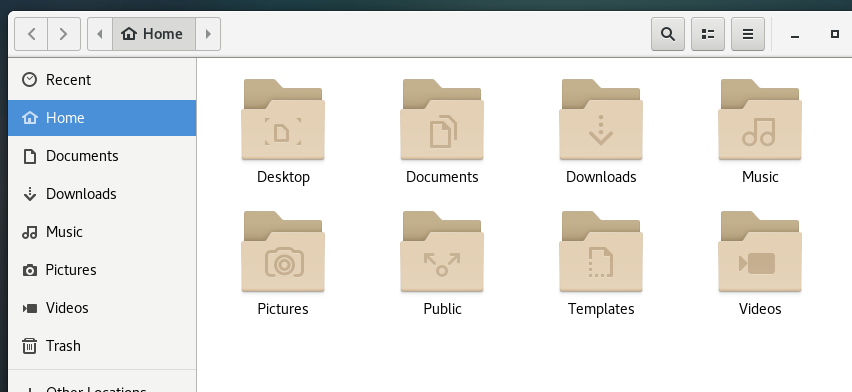The image size is (852, 392).
Task: Select the Public folder icon
Action: click(442, 252)
